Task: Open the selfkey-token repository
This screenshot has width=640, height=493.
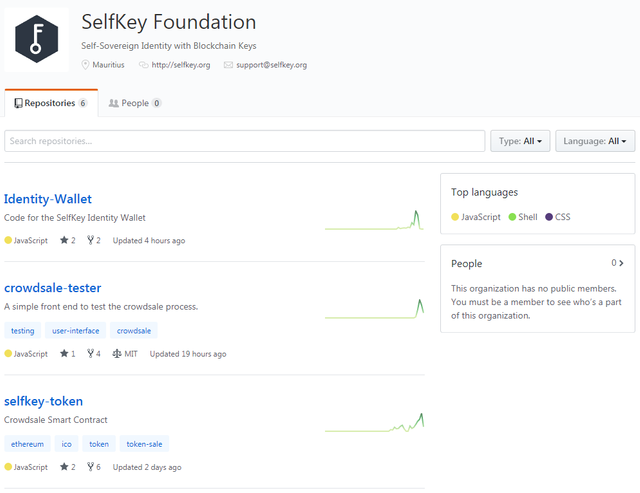Action: coord(43,402)
